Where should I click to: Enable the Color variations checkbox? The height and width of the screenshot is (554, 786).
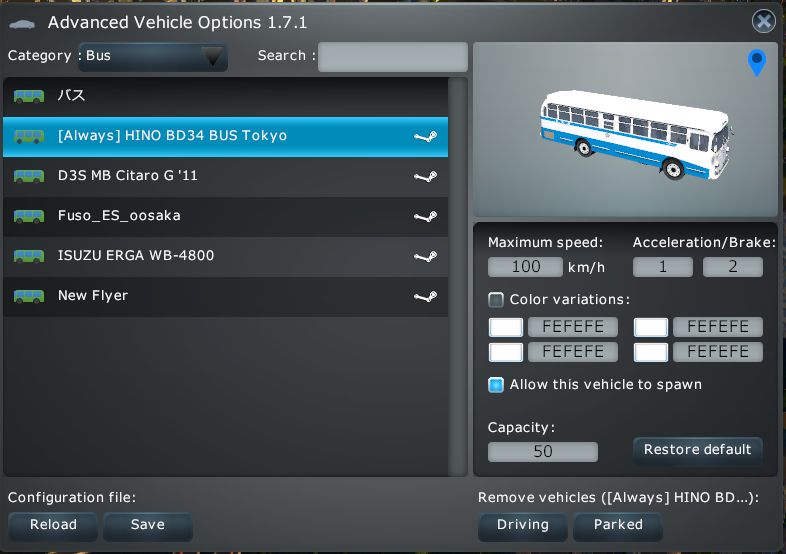(x=496, y=300)
